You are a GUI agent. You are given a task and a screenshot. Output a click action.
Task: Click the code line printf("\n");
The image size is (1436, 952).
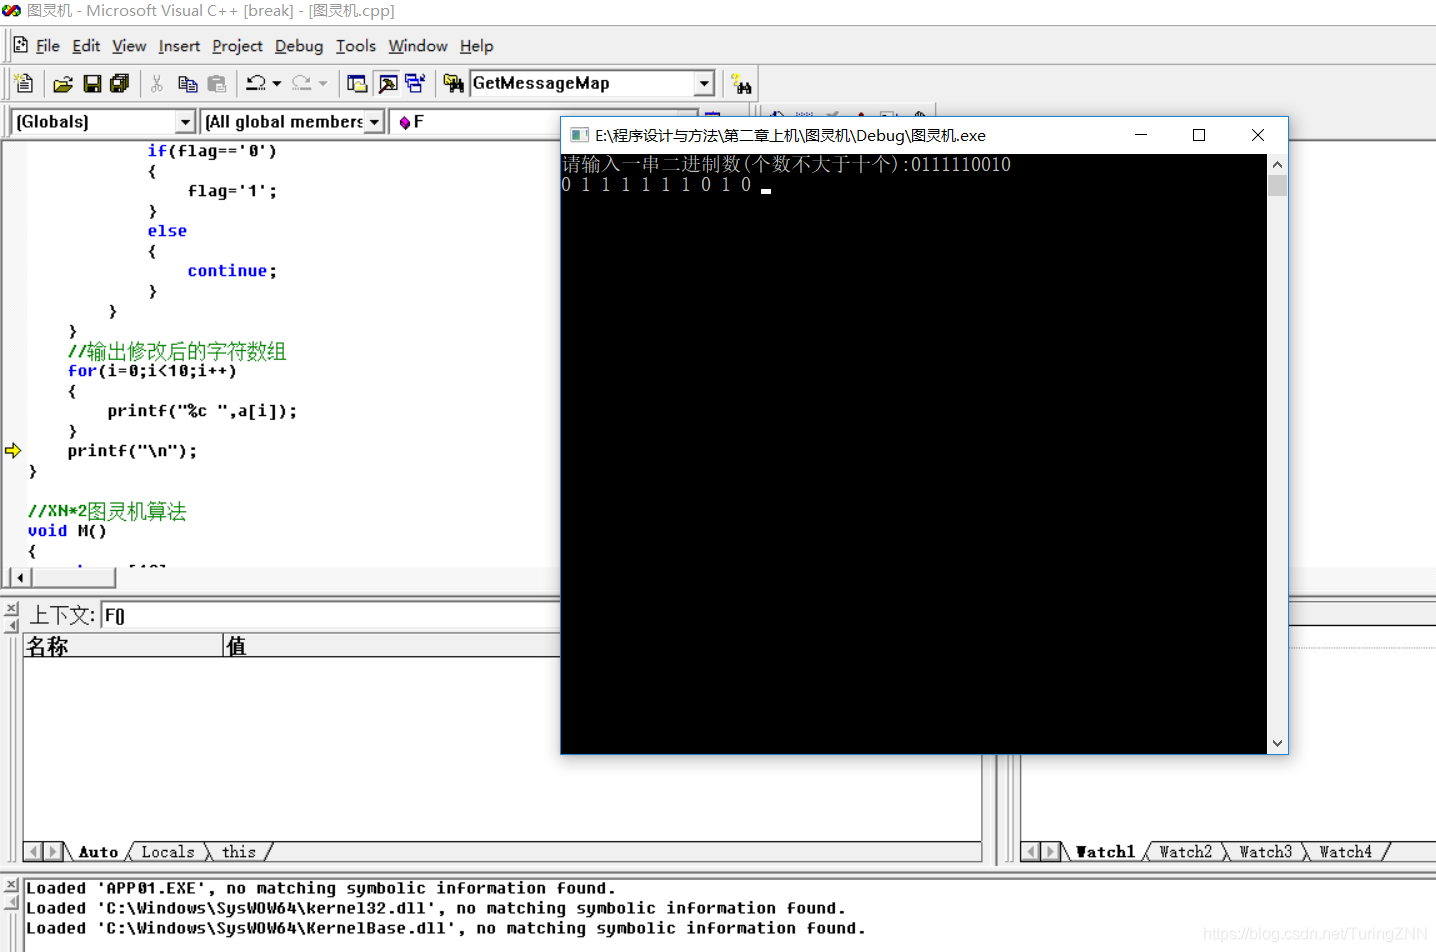[x=132, y=451]
